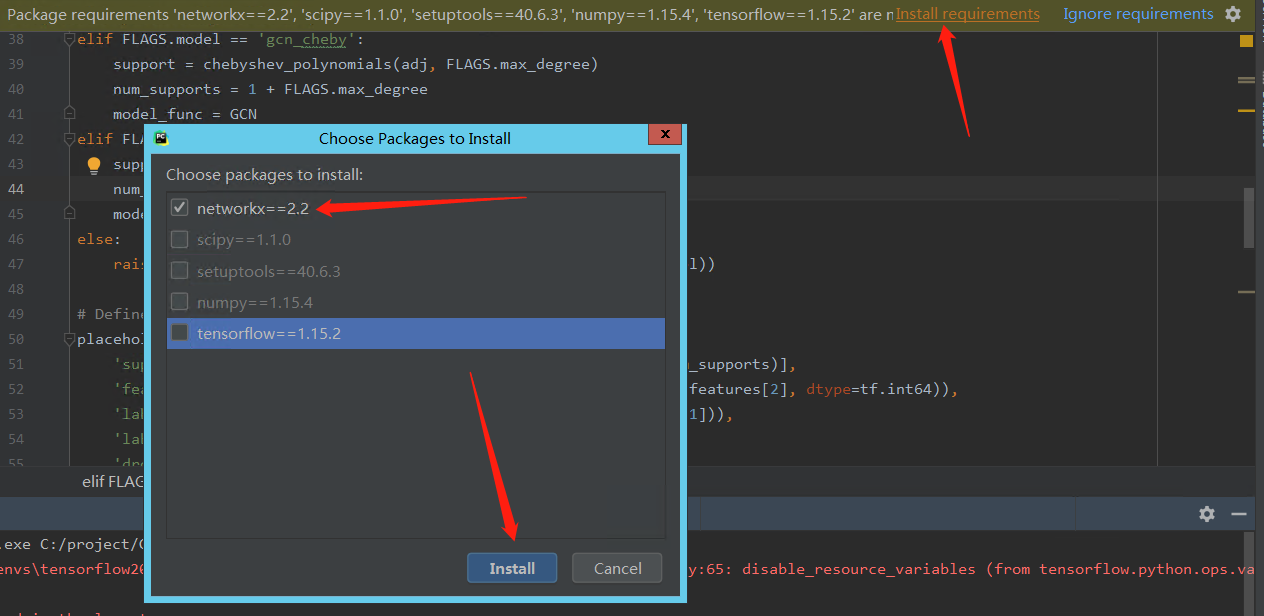The height and width of the screenshot is (616, 1264).
Task: Click the line number 44
Action: (x=15, y=189)
